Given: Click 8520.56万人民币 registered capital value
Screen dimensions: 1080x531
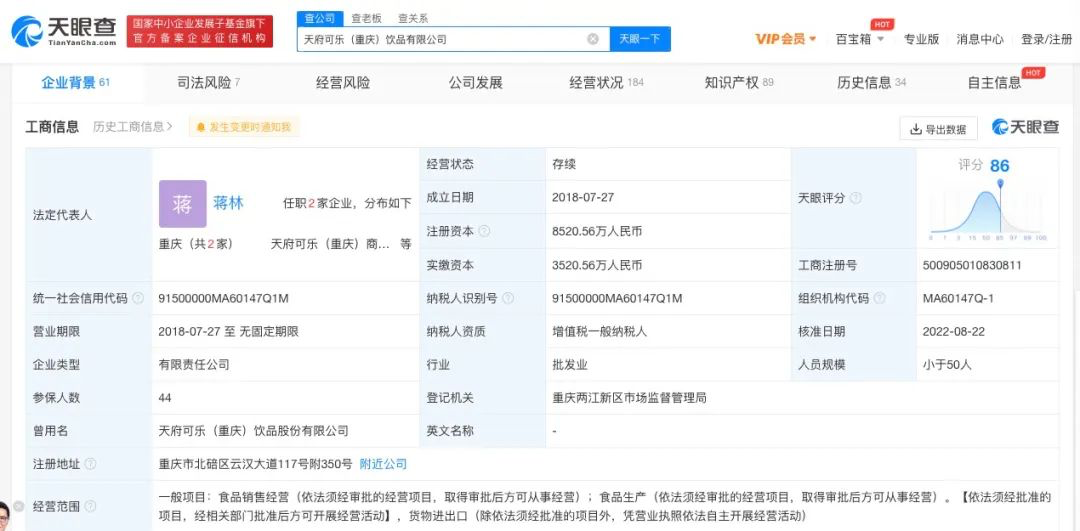Looking at the screenshot, I should (596, 231).
